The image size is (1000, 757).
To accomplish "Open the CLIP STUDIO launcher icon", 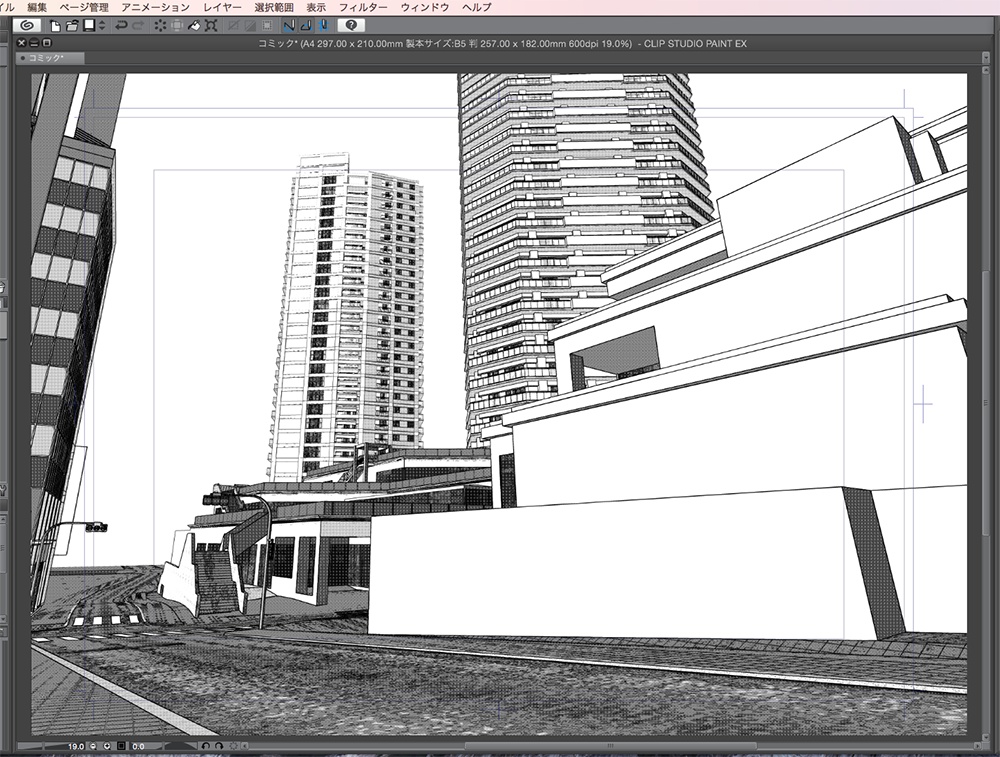I will point(27,26).
